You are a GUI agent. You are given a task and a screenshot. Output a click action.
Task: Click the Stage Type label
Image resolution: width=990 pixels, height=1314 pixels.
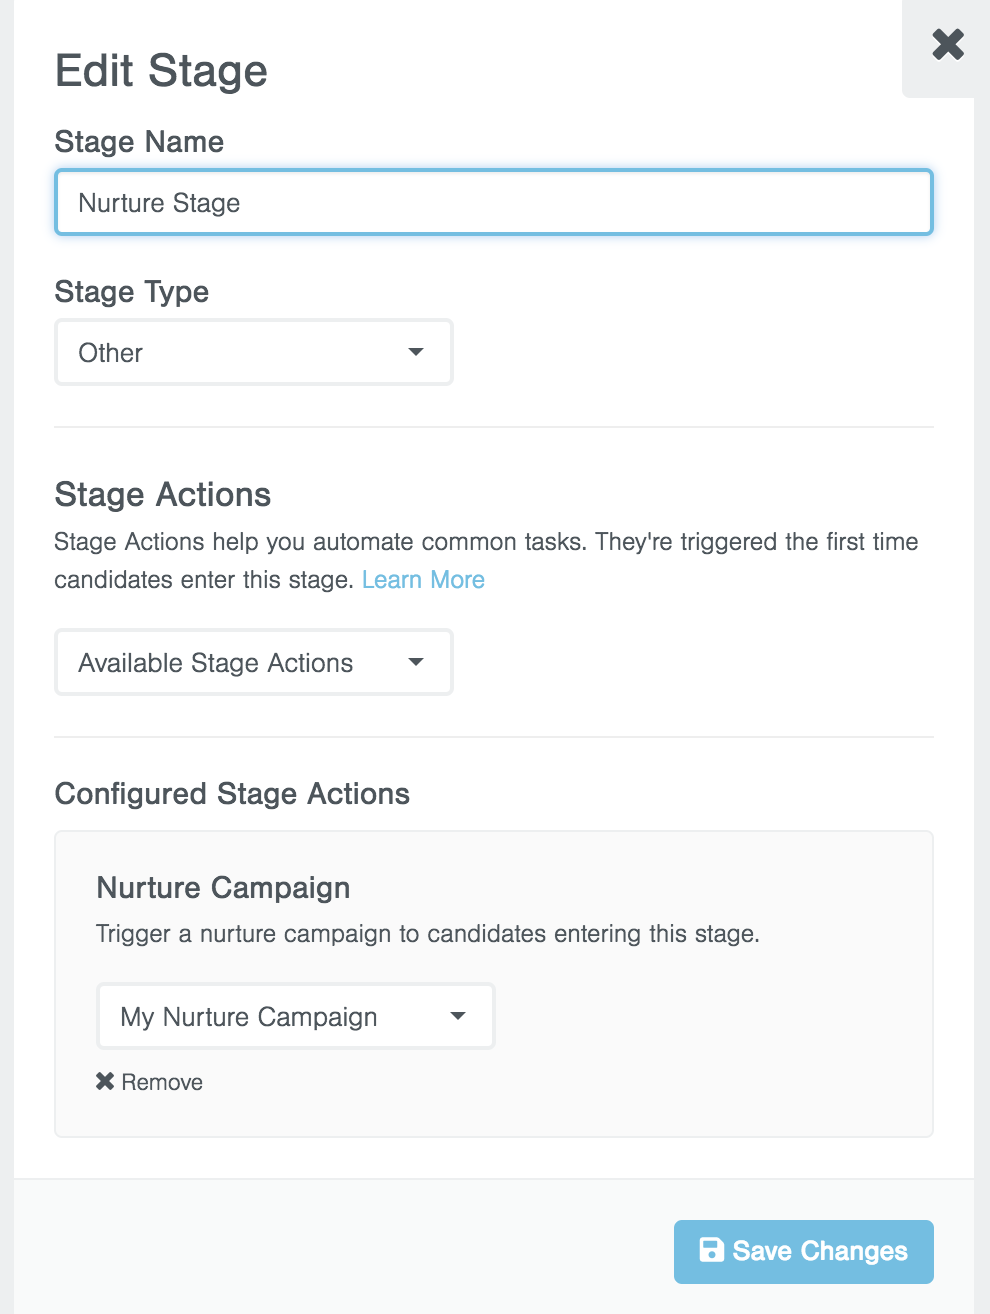132,292
